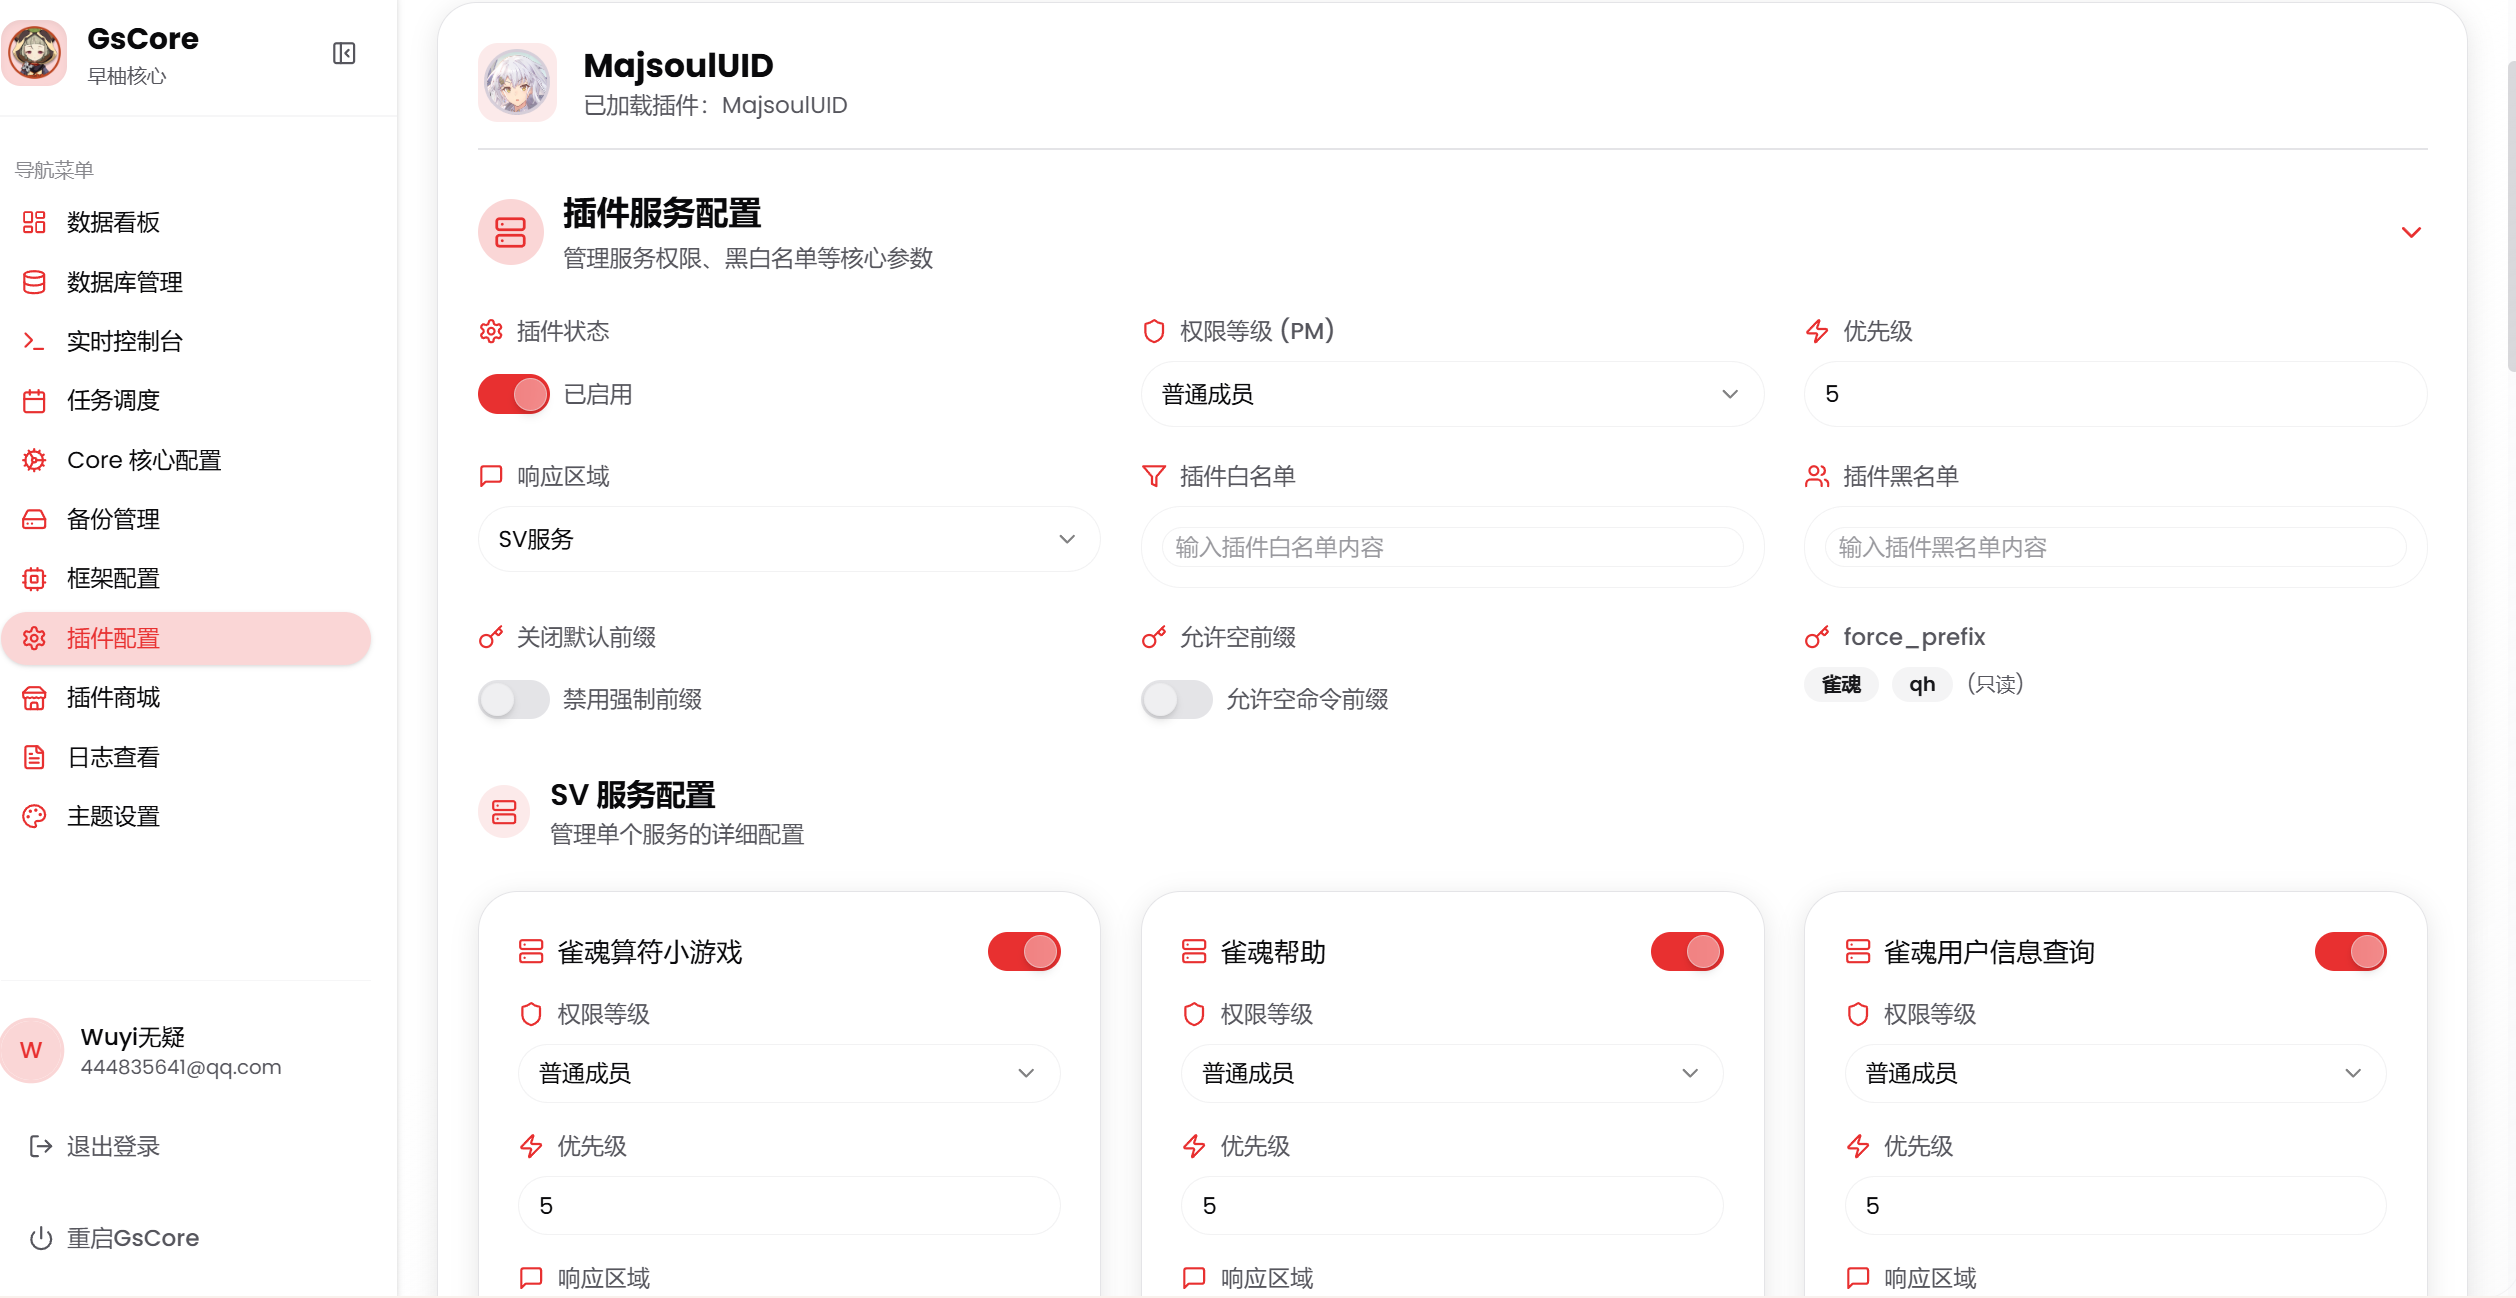This screenshot has height=1298, width=2516.
Task: Open the 权限等级 (PM) 普通成员 dropdown
Action: click(1451, 394)
